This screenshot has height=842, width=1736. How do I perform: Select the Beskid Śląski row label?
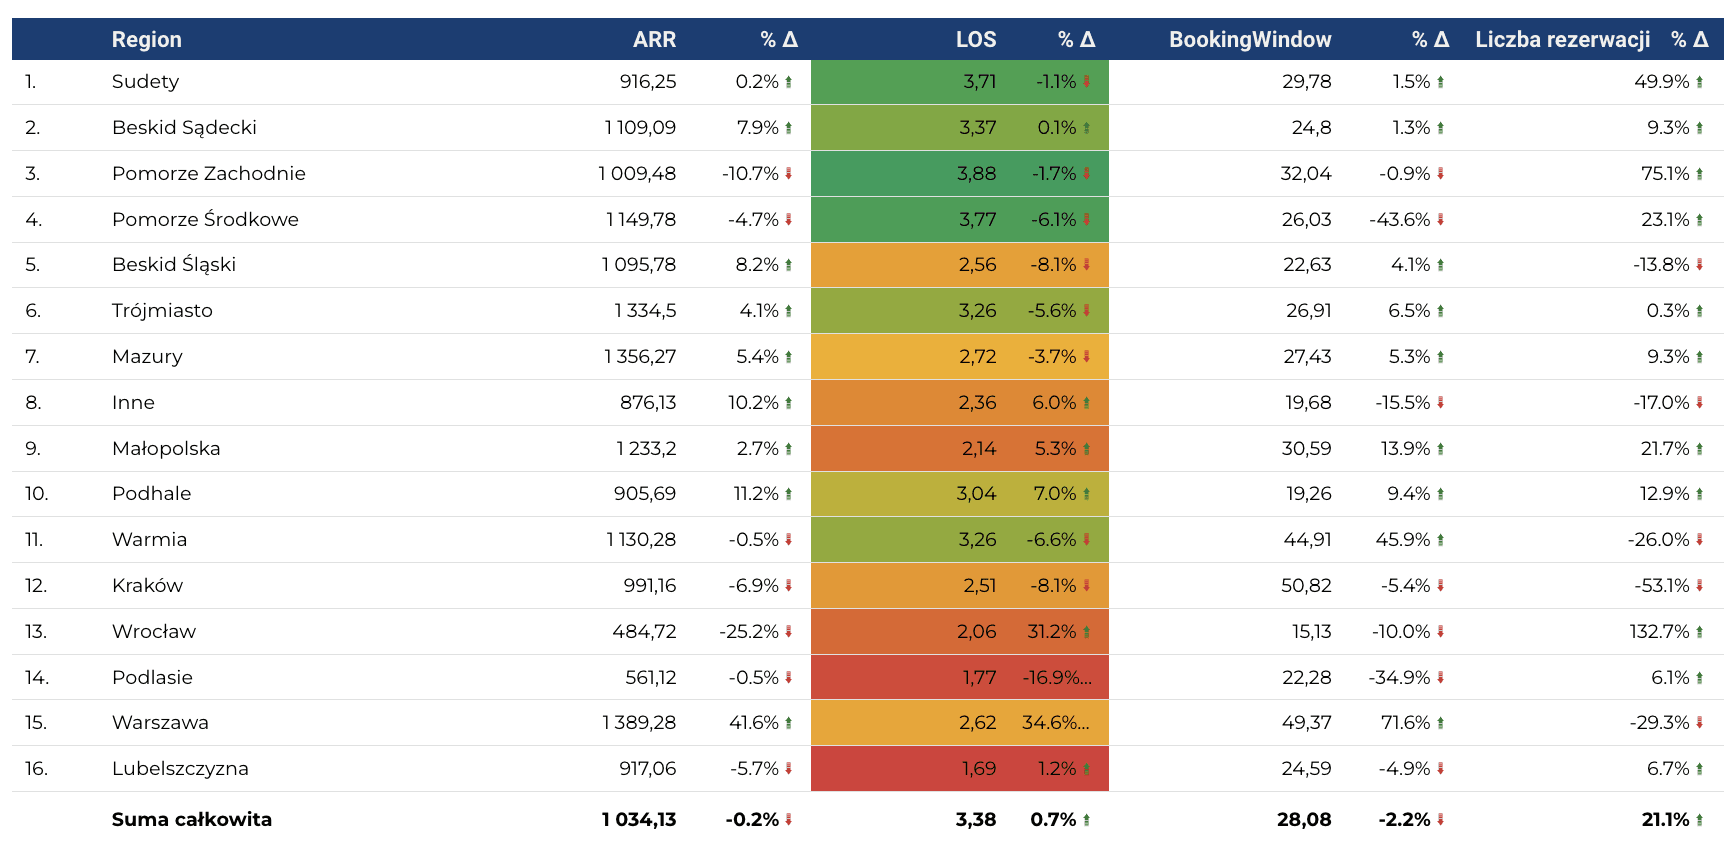174,265
